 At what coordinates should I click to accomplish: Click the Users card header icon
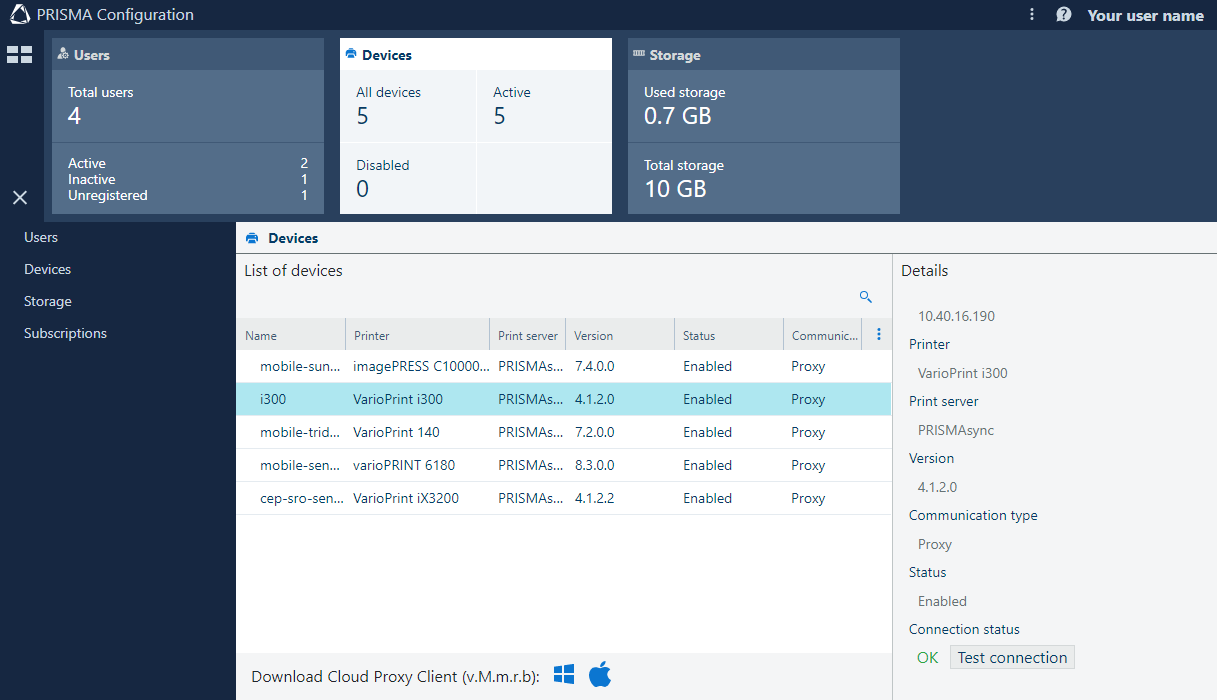coord(63,55)
